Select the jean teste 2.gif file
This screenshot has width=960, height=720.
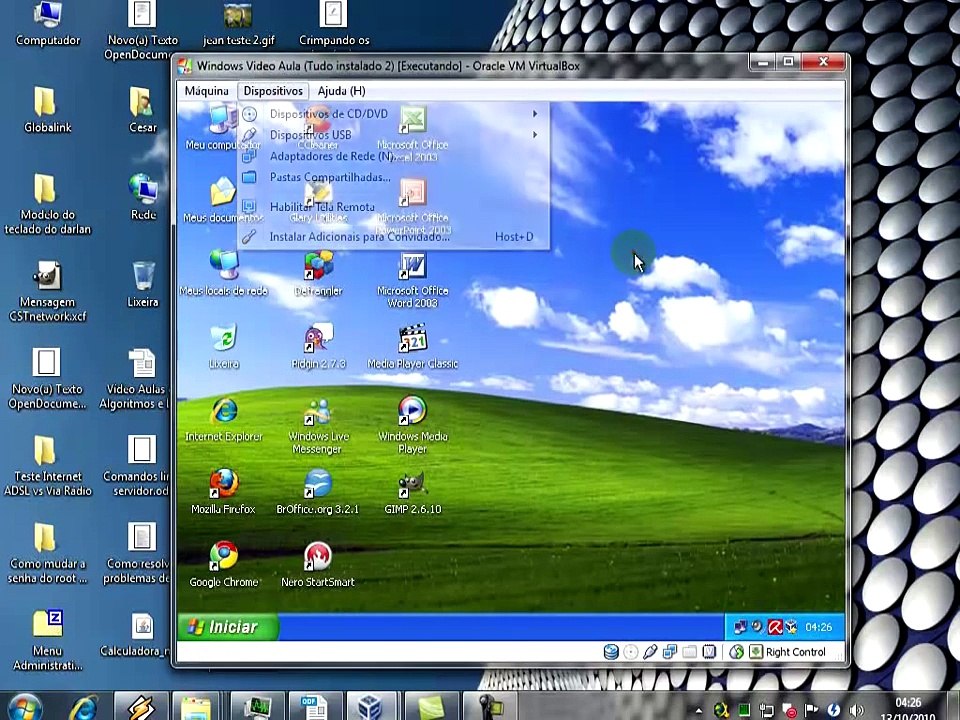pos(238,23)
